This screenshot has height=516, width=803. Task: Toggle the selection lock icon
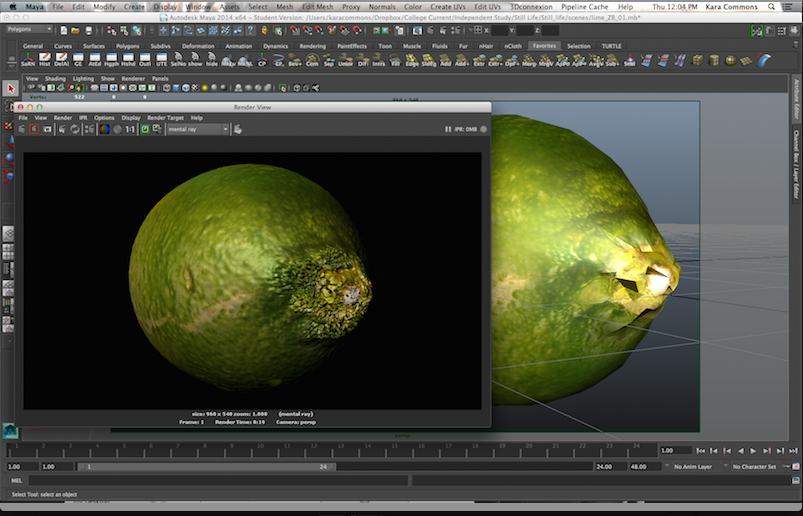[x=264, y=30]
